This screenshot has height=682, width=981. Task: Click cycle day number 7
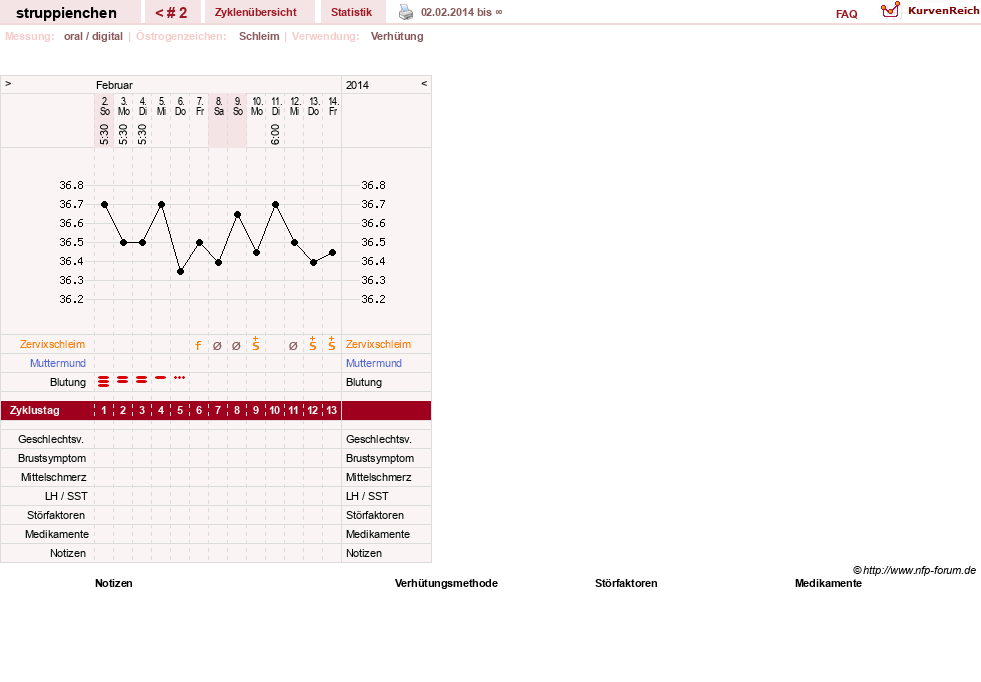(218, 410)
